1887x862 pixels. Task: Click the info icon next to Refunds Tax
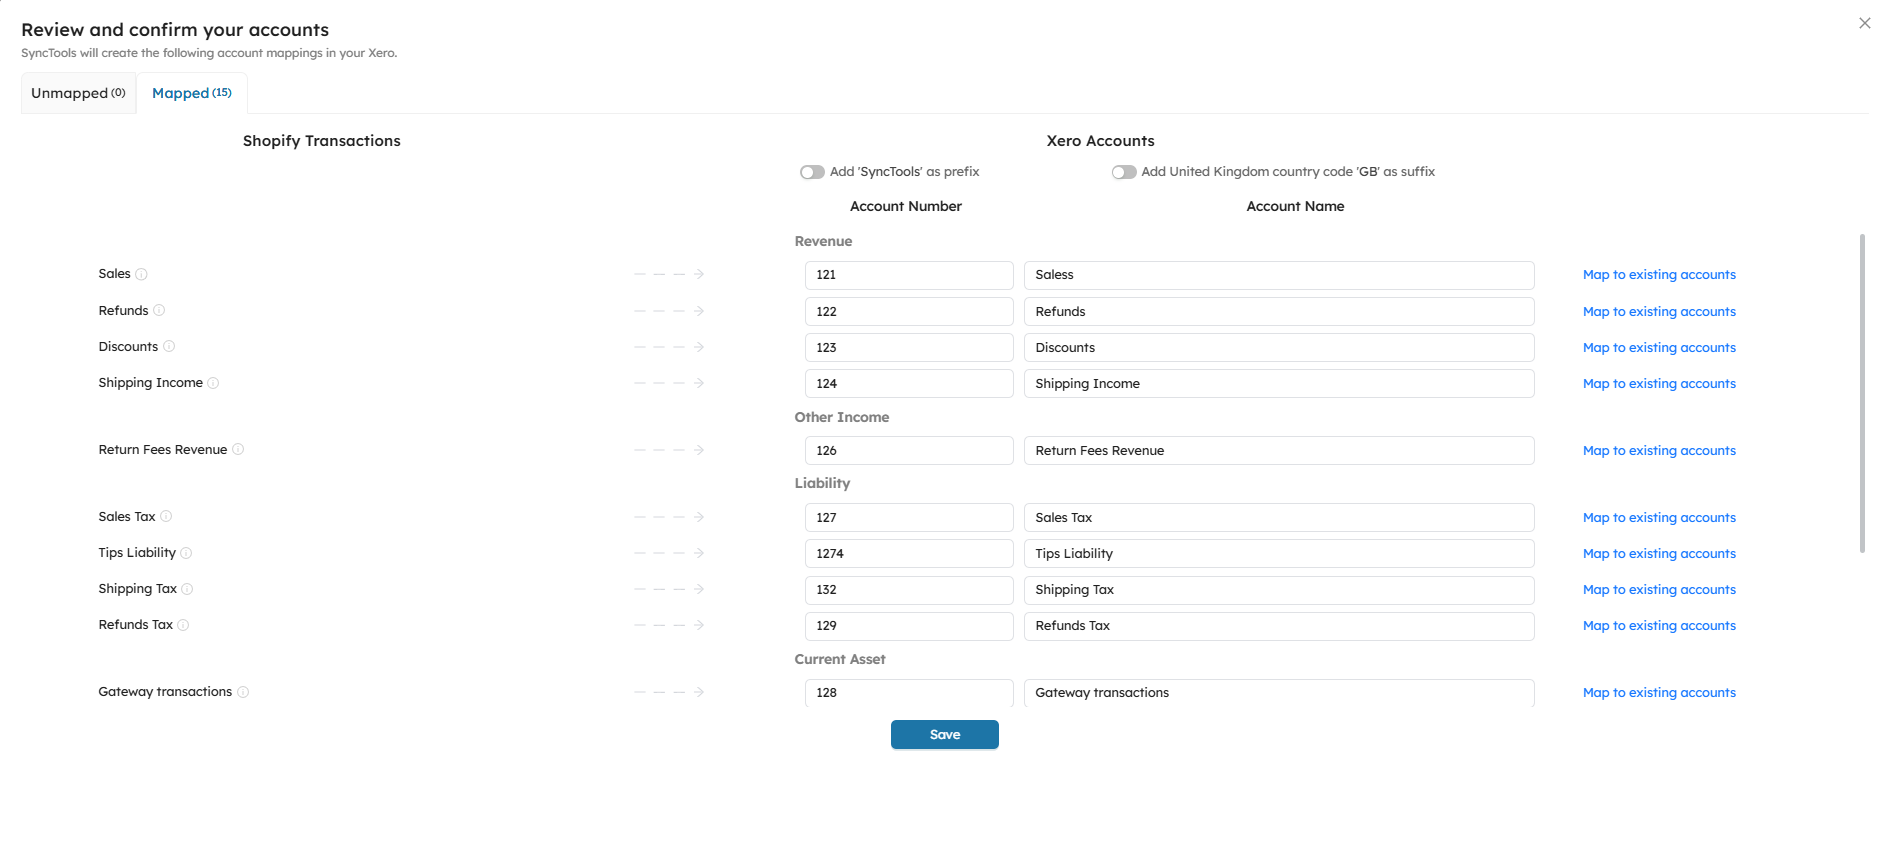point(183,624)
